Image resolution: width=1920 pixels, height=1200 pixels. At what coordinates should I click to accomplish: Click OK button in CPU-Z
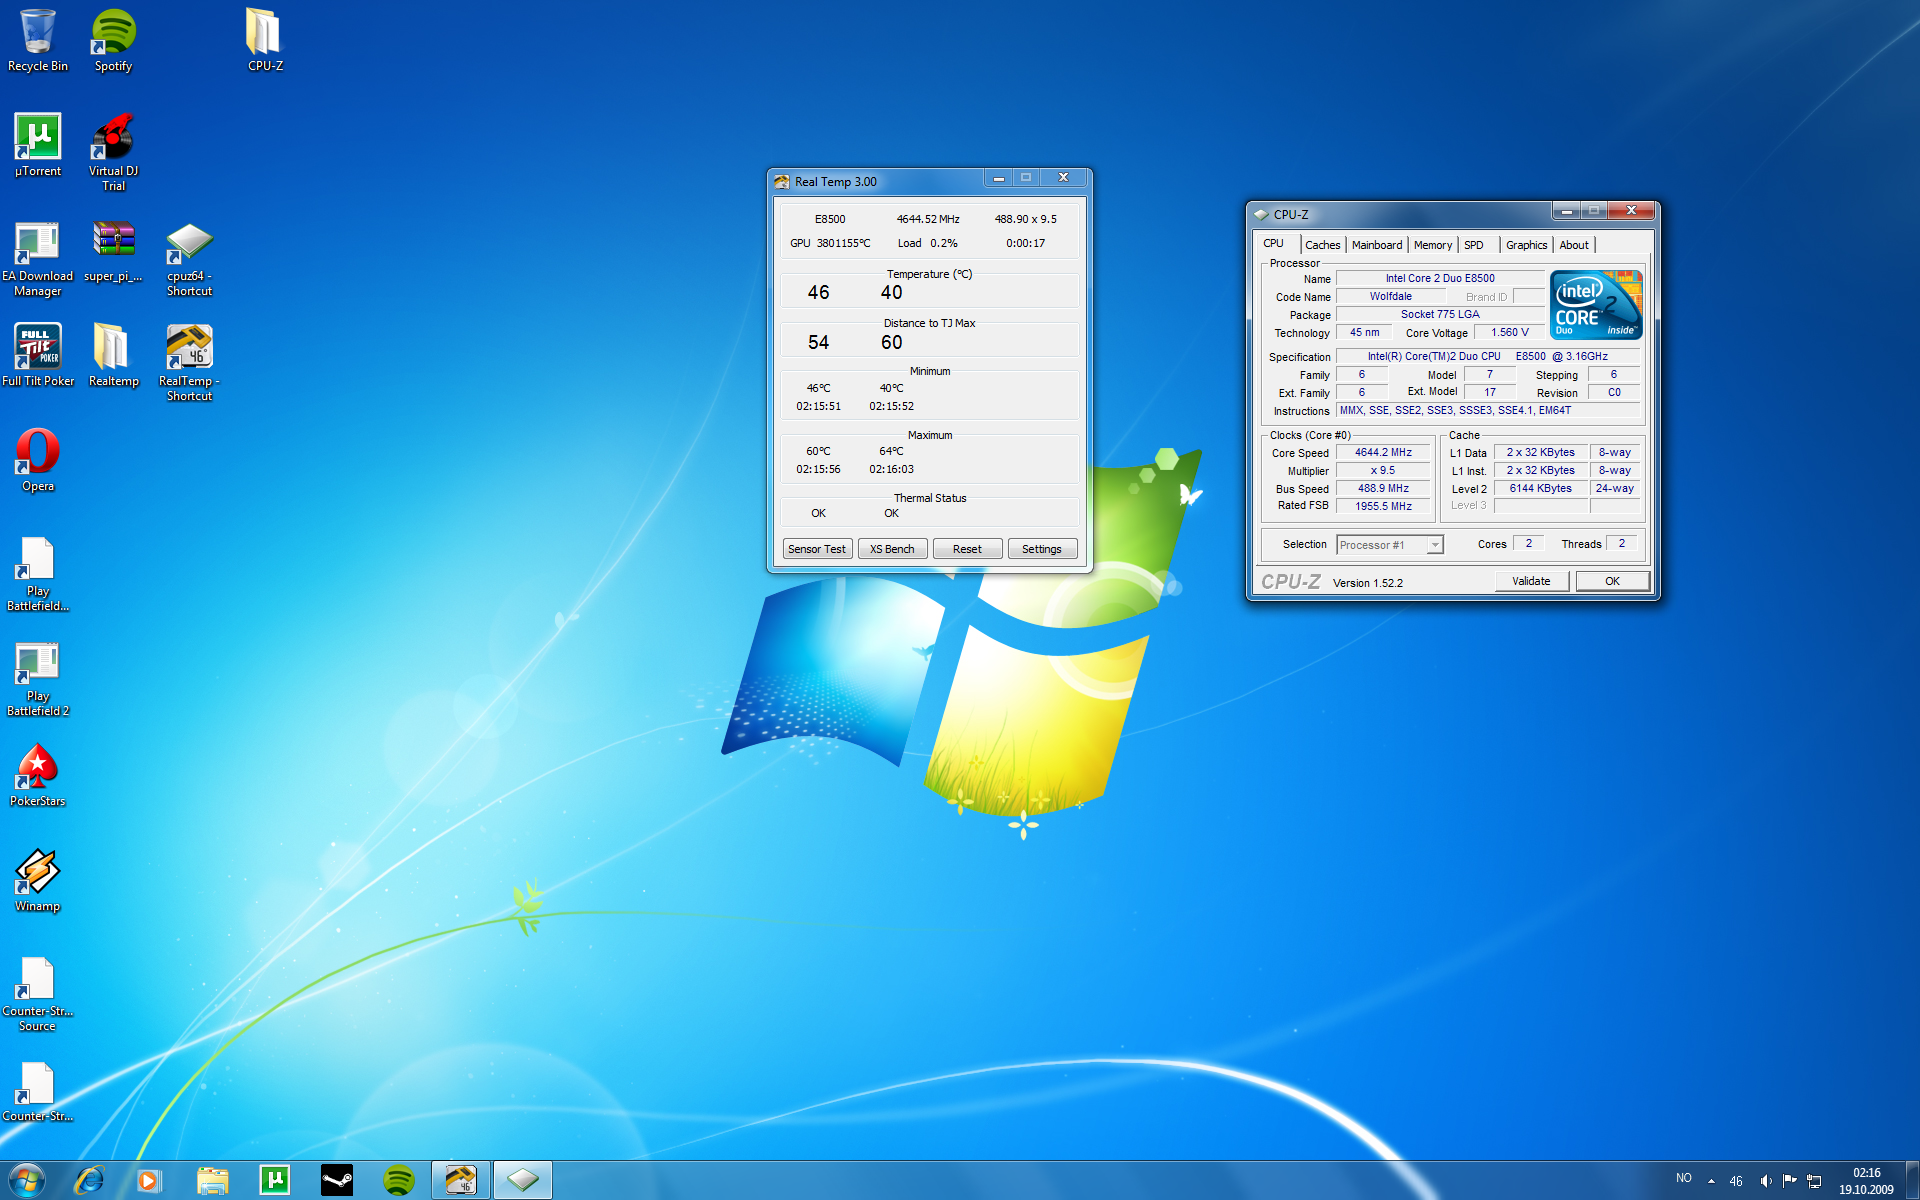(1612, 581)
